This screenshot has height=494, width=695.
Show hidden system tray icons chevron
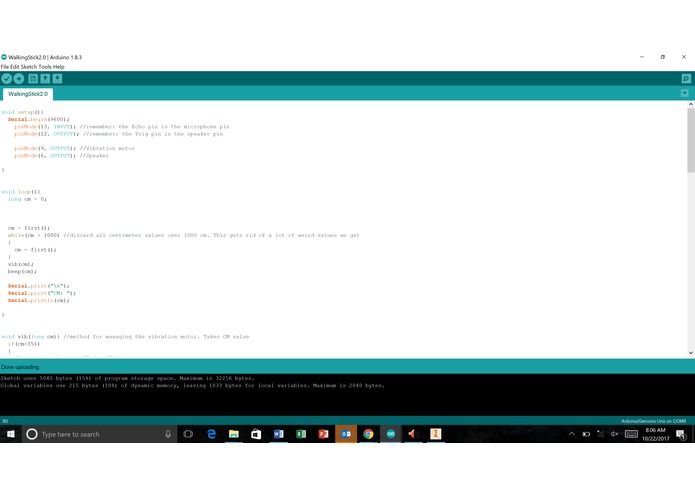click(572, 434)
